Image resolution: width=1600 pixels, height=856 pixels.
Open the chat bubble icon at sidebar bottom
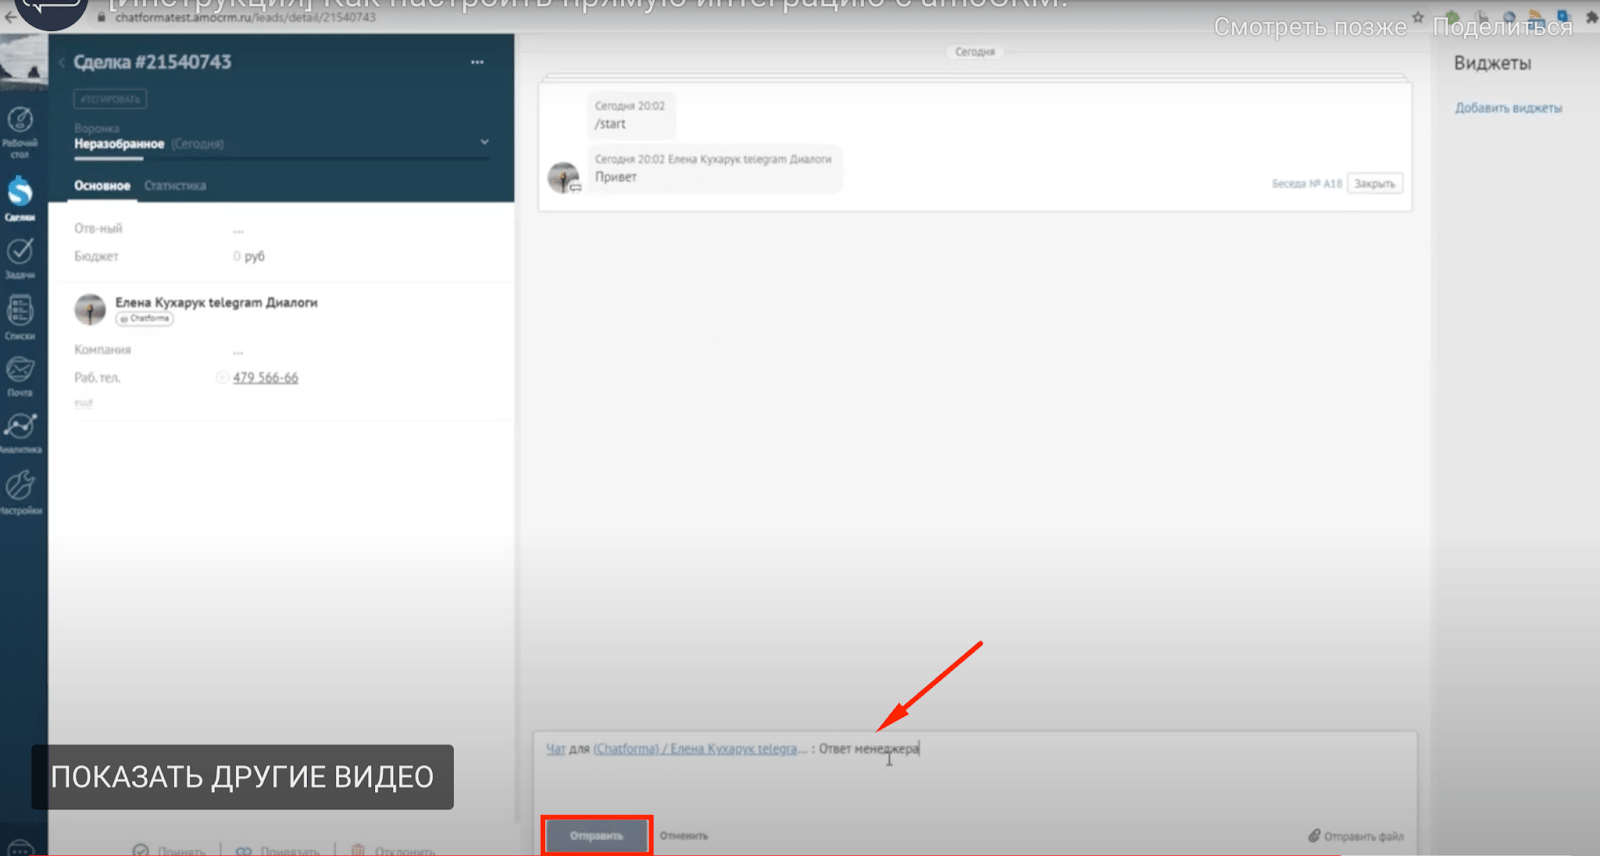[21, 848]
